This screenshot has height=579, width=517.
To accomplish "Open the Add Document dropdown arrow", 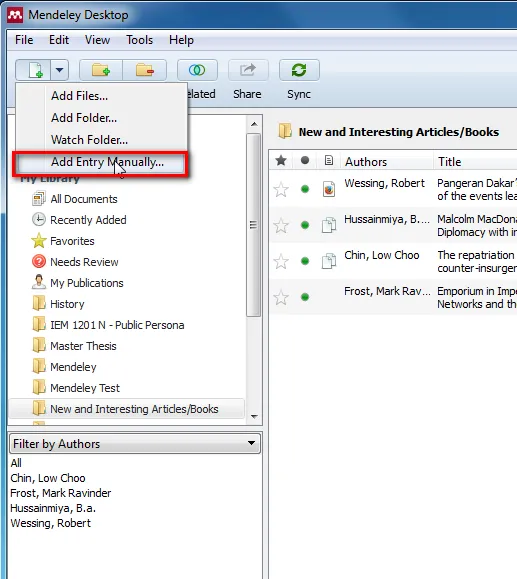I will point(59,69).
